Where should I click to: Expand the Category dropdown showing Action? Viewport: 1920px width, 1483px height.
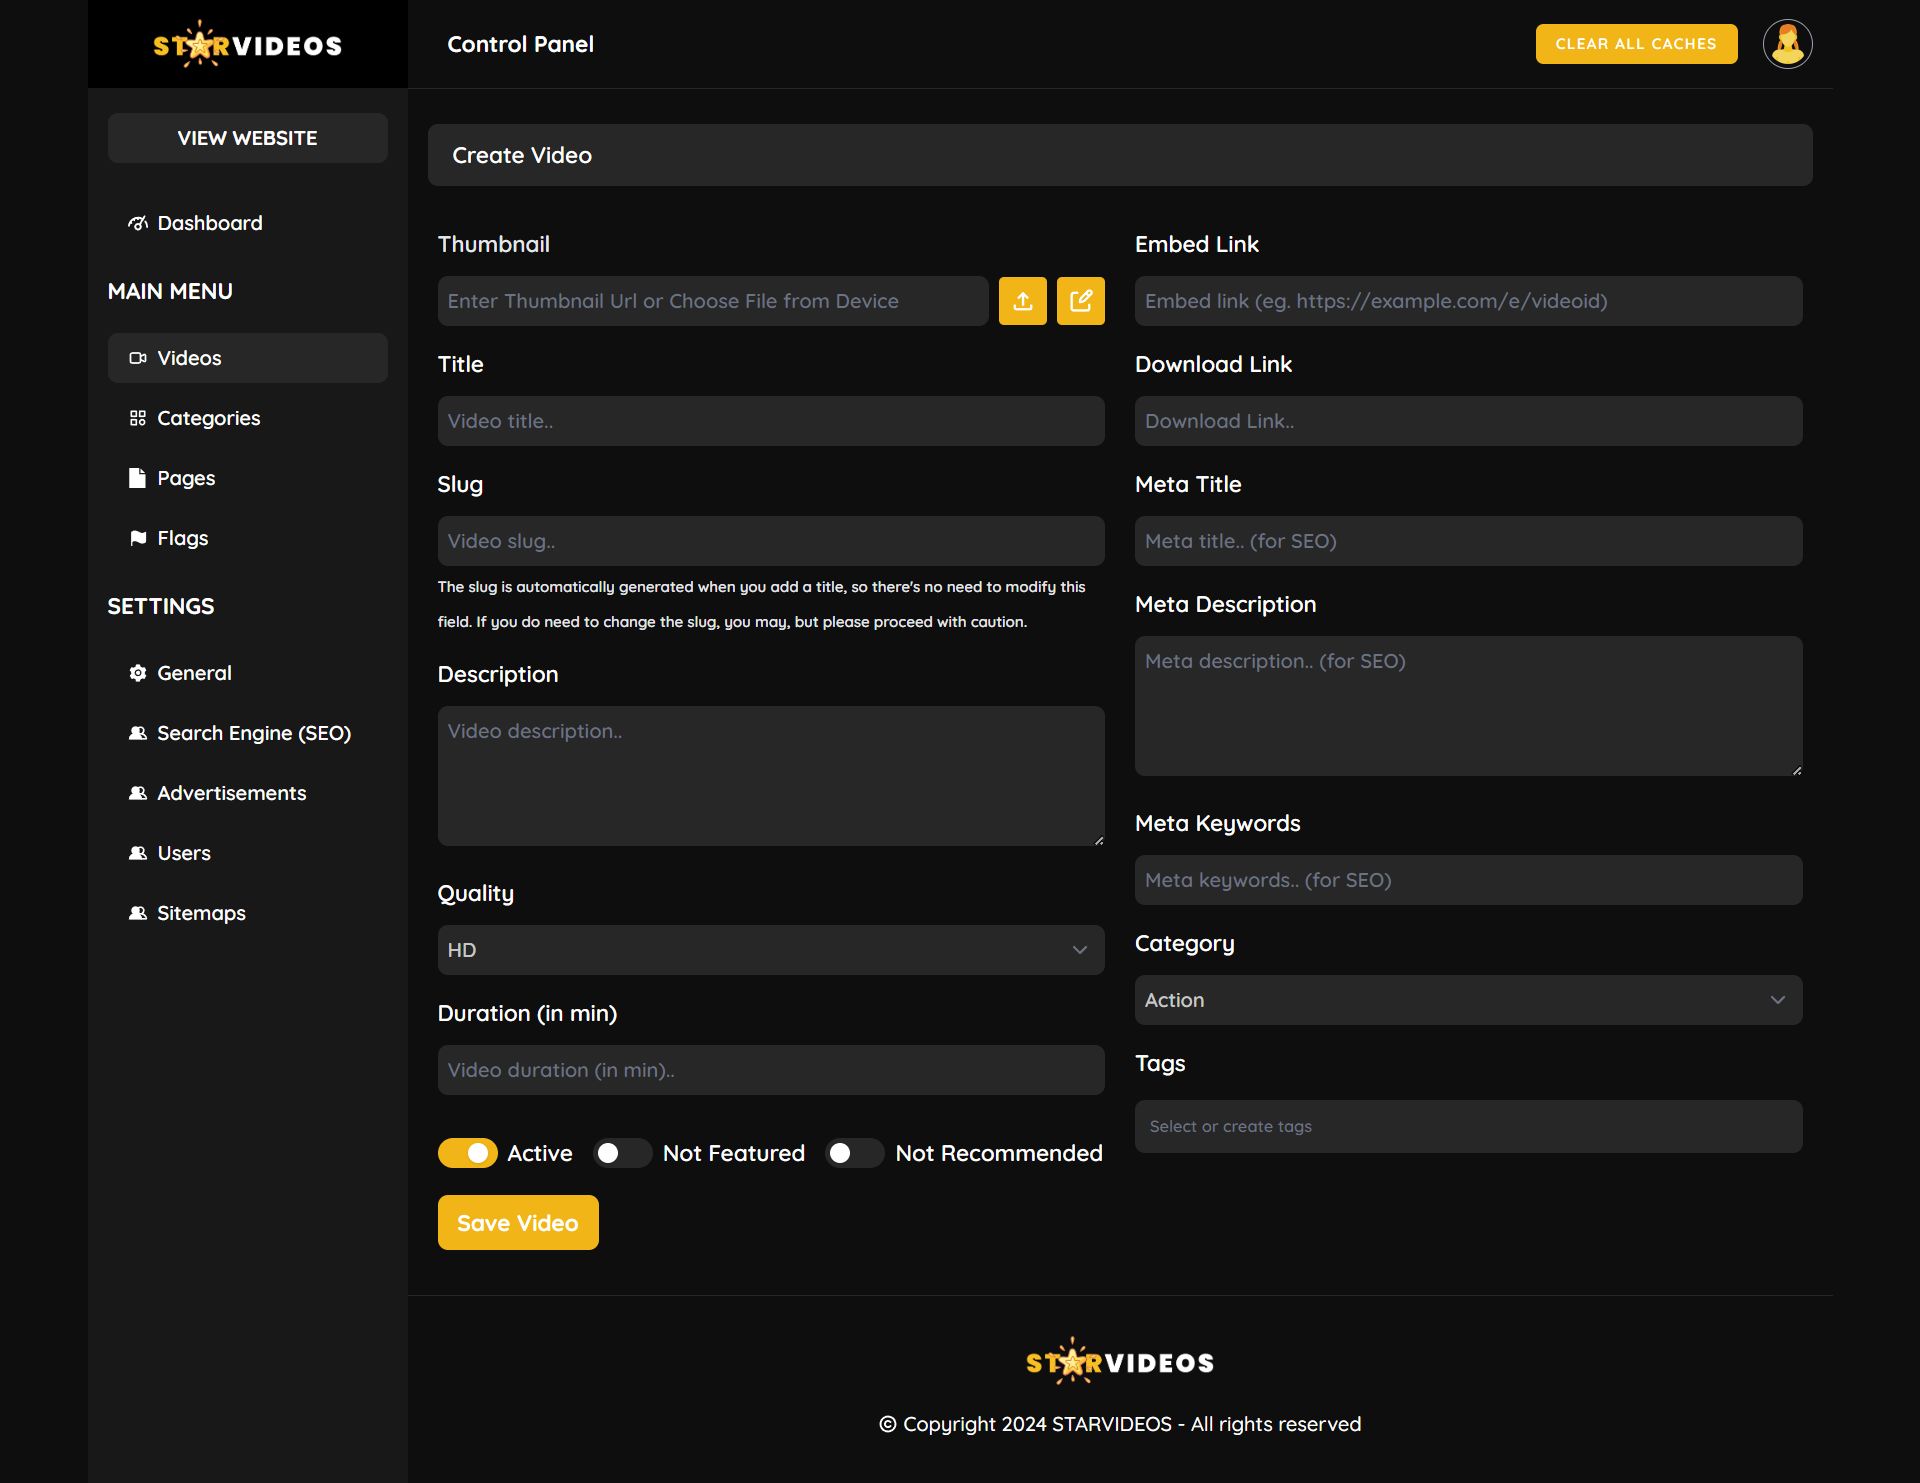(x=1467, y=1000)
